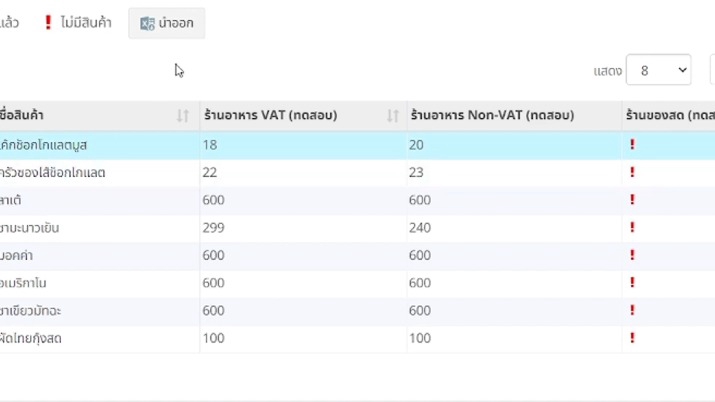Click red exclamation icon in third row

[632, 200]
